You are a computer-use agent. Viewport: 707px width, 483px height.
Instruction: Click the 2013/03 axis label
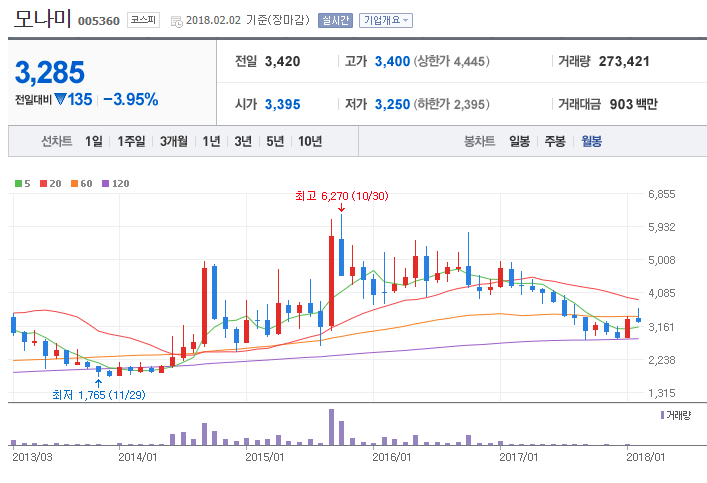[32, 457]
